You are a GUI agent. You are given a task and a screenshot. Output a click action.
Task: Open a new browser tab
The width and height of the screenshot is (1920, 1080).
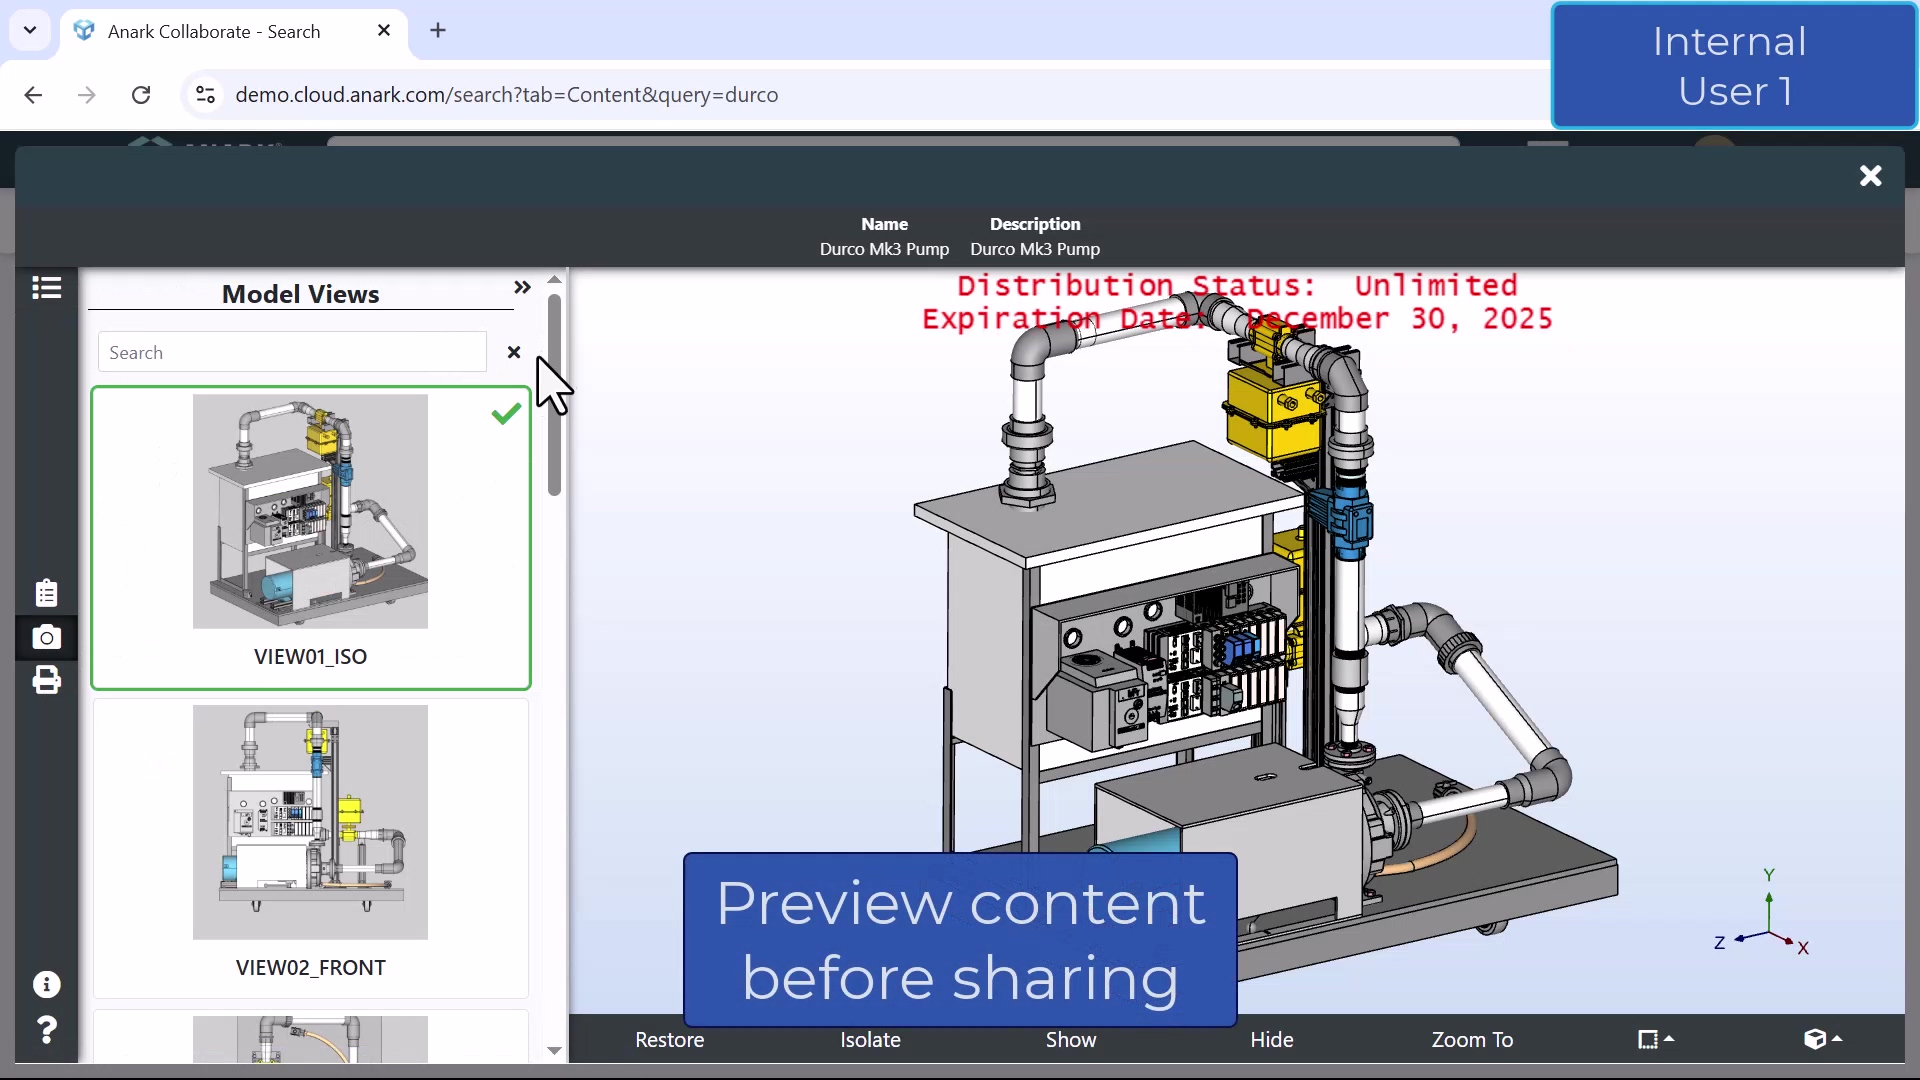tap(438, 31)
